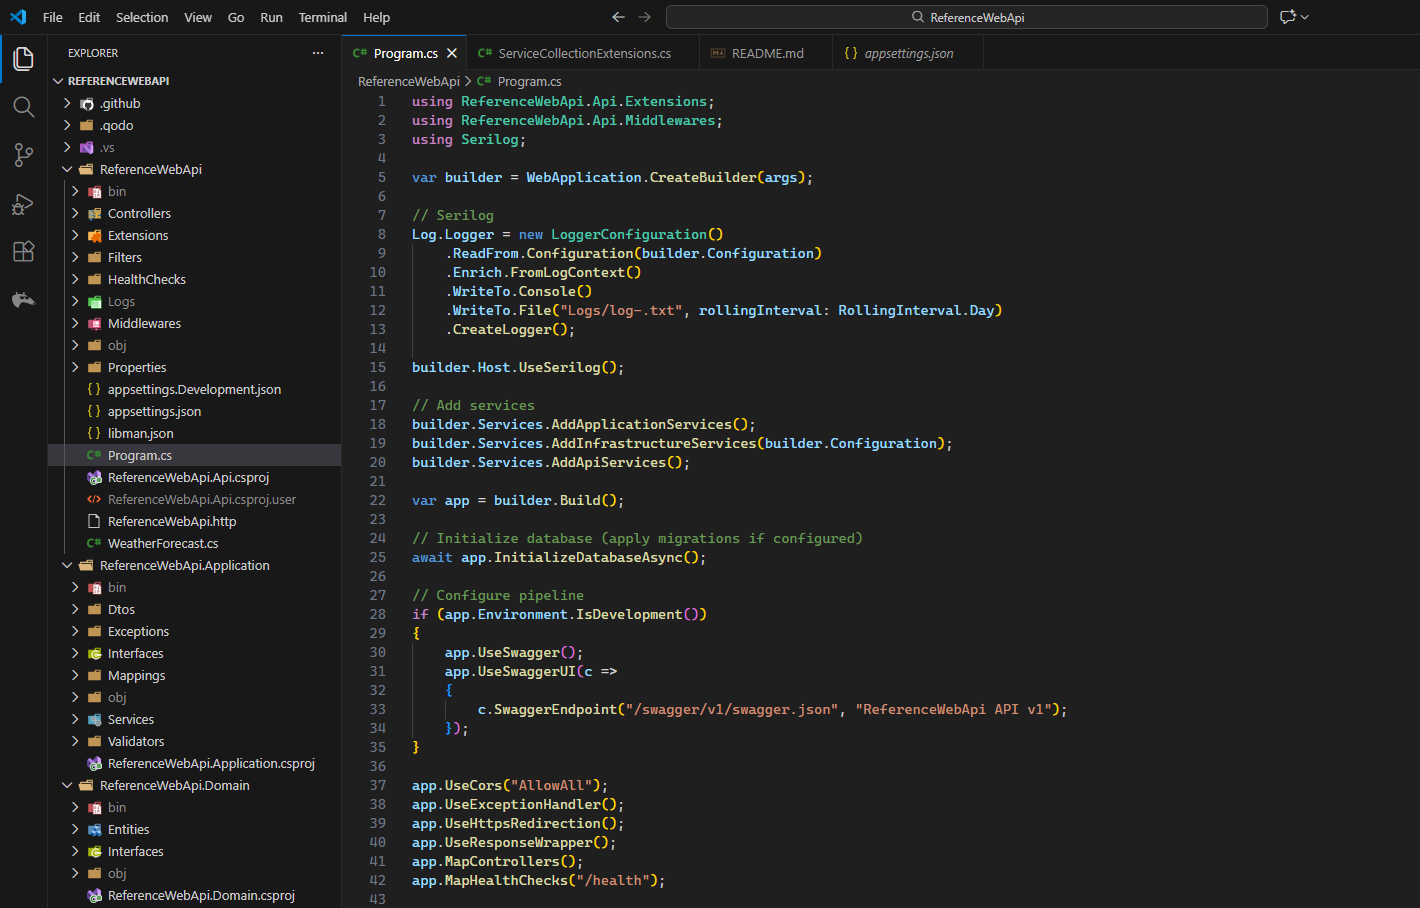Close the Program.cs tab

point(452,53)
